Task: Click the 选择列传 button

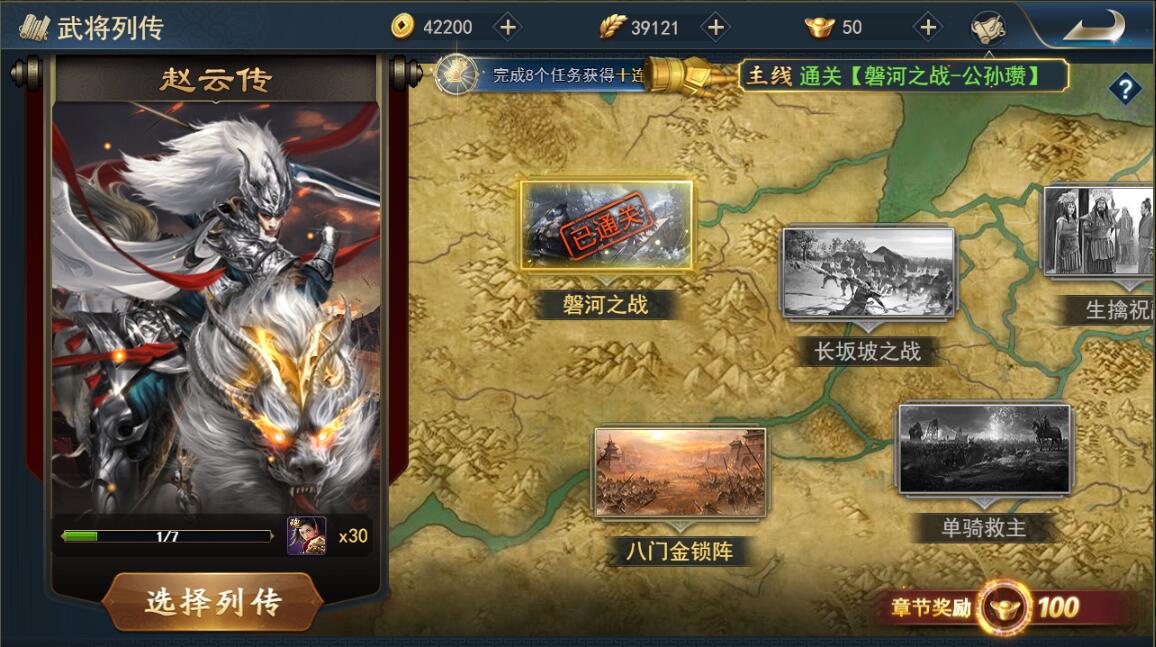Action: coord(213,602)
